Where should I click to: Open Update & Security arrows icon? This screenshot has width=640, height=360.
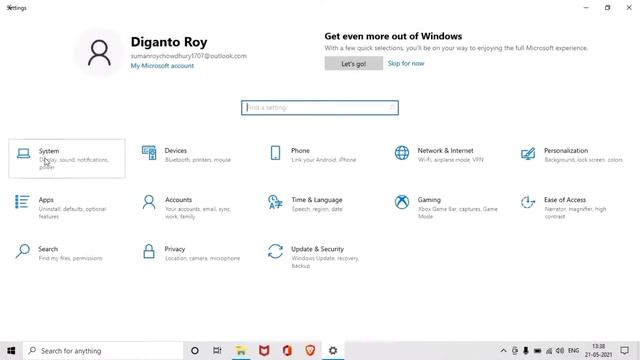pos(276,251)
